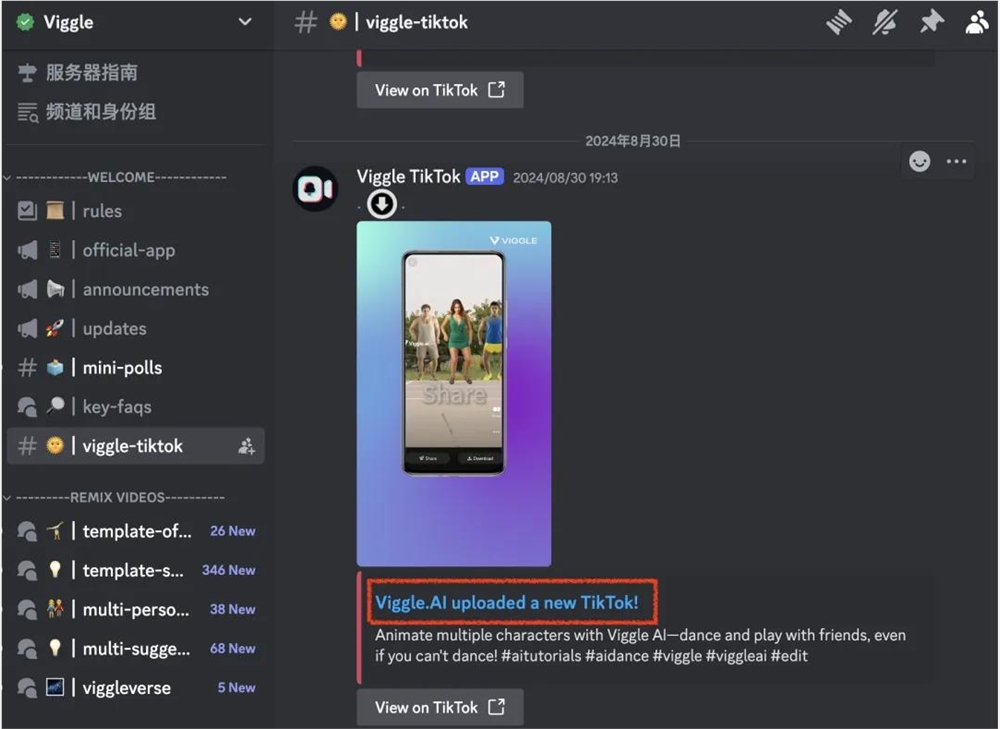Image resolution: width=1000 pixels, height=729 pixels.
Task: Click the 2024/08/30 19:13 message timestamp
Action: tap(565, 178)
